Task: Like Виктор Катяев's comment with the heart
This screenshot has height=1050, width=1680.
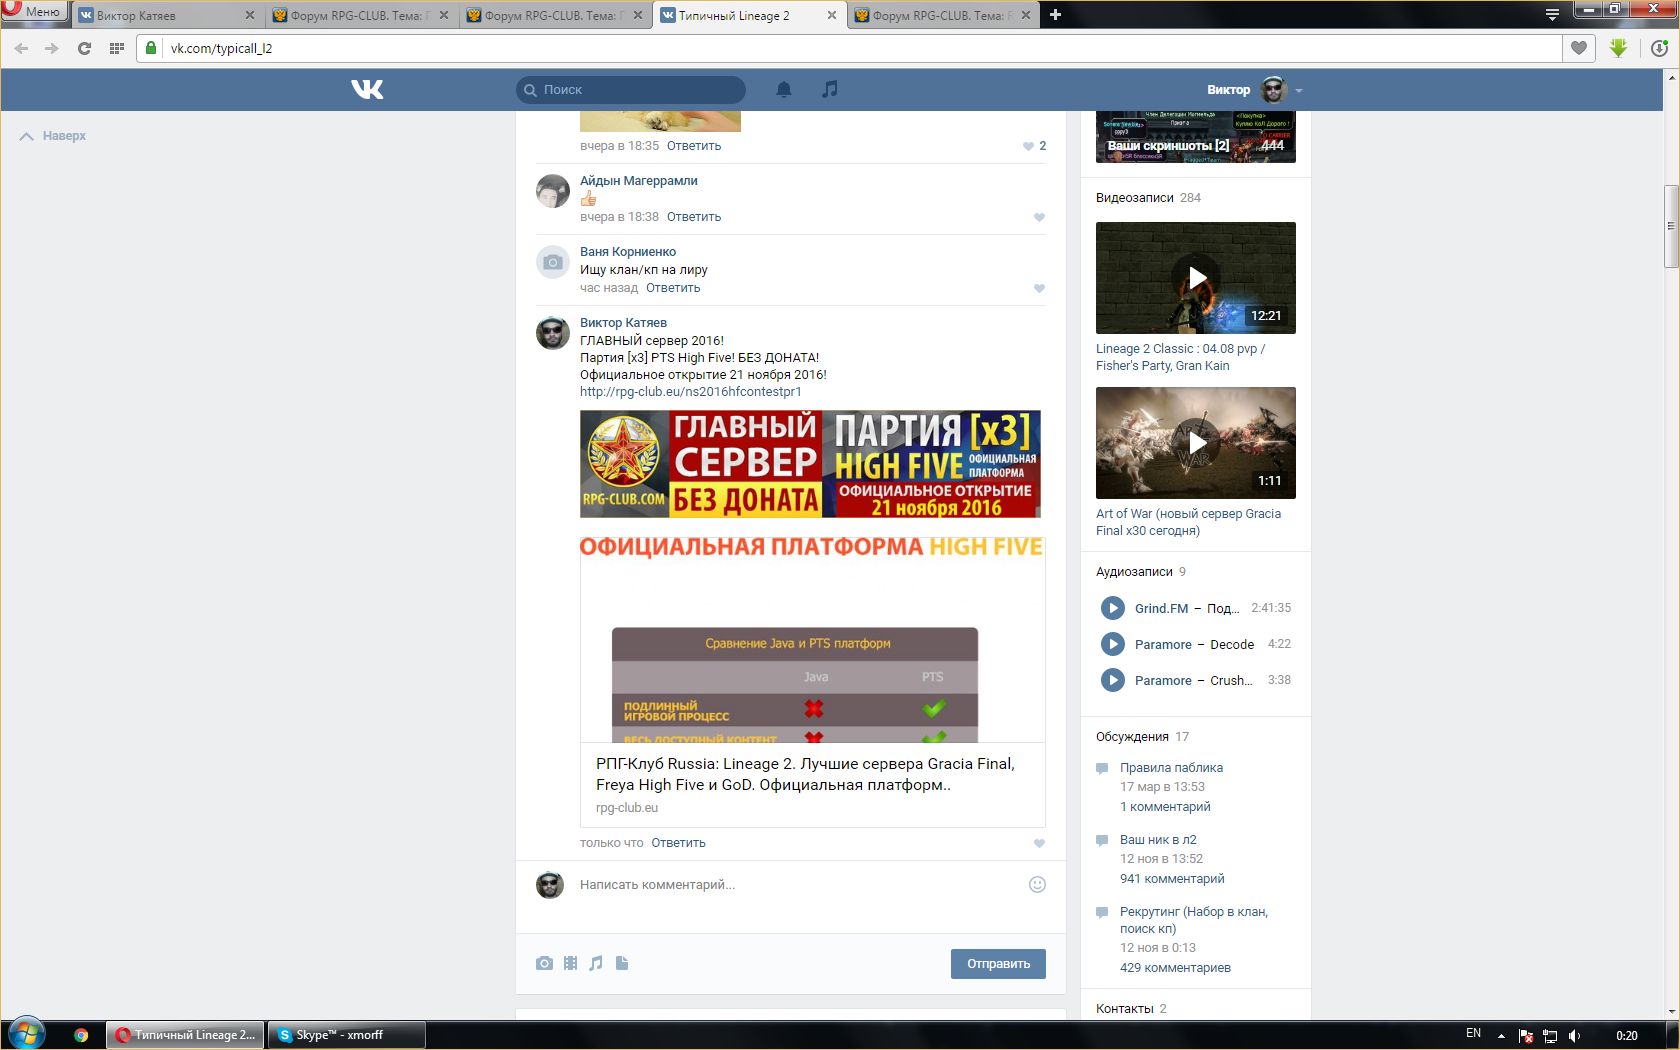Action: pos(1039,843)
